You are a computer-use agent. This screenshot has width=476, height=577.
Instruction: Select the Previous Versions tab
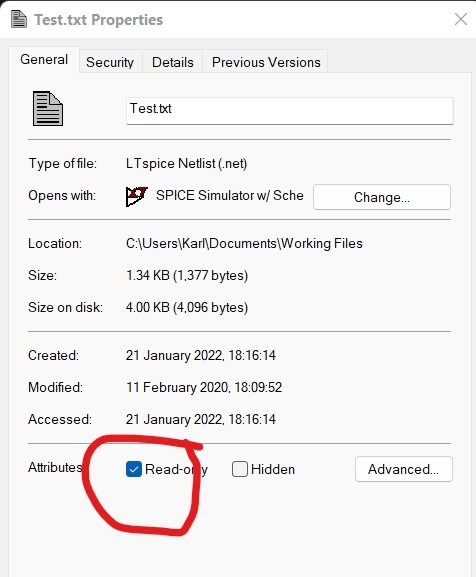tap(266, 62)
